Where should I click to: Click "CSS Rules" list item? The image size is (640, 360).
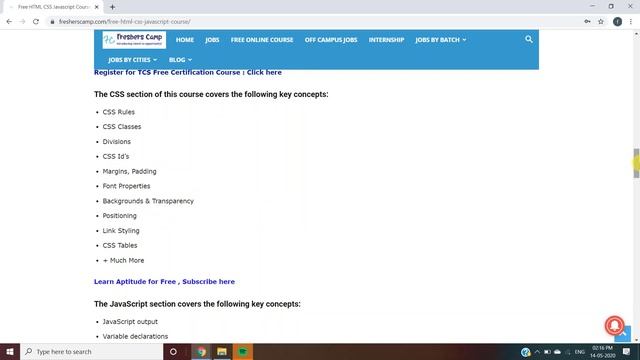pos(119,112)
